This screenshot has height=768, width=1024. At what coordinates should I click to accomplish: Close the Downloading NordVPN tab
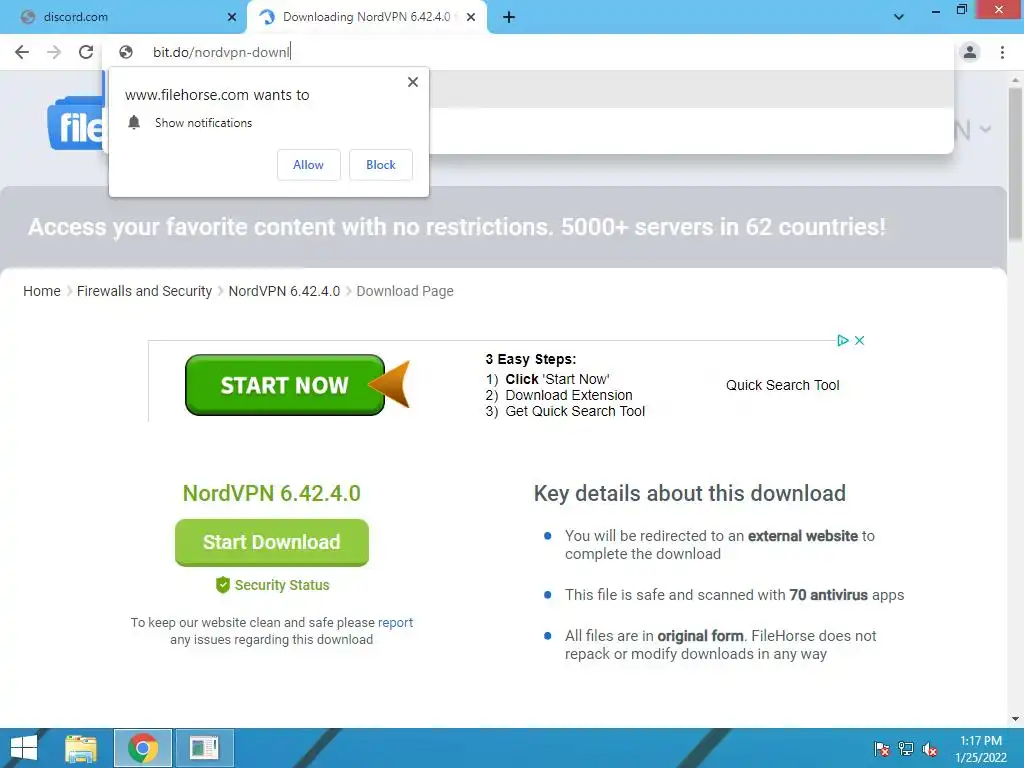click(x=471, y=17)
